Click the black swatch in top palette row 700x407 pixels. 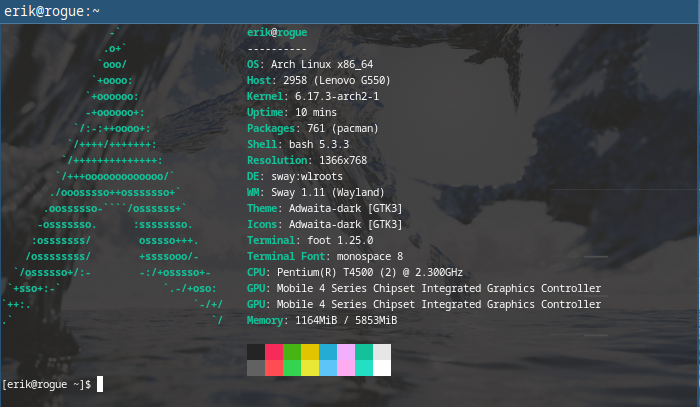coord(256,352)
